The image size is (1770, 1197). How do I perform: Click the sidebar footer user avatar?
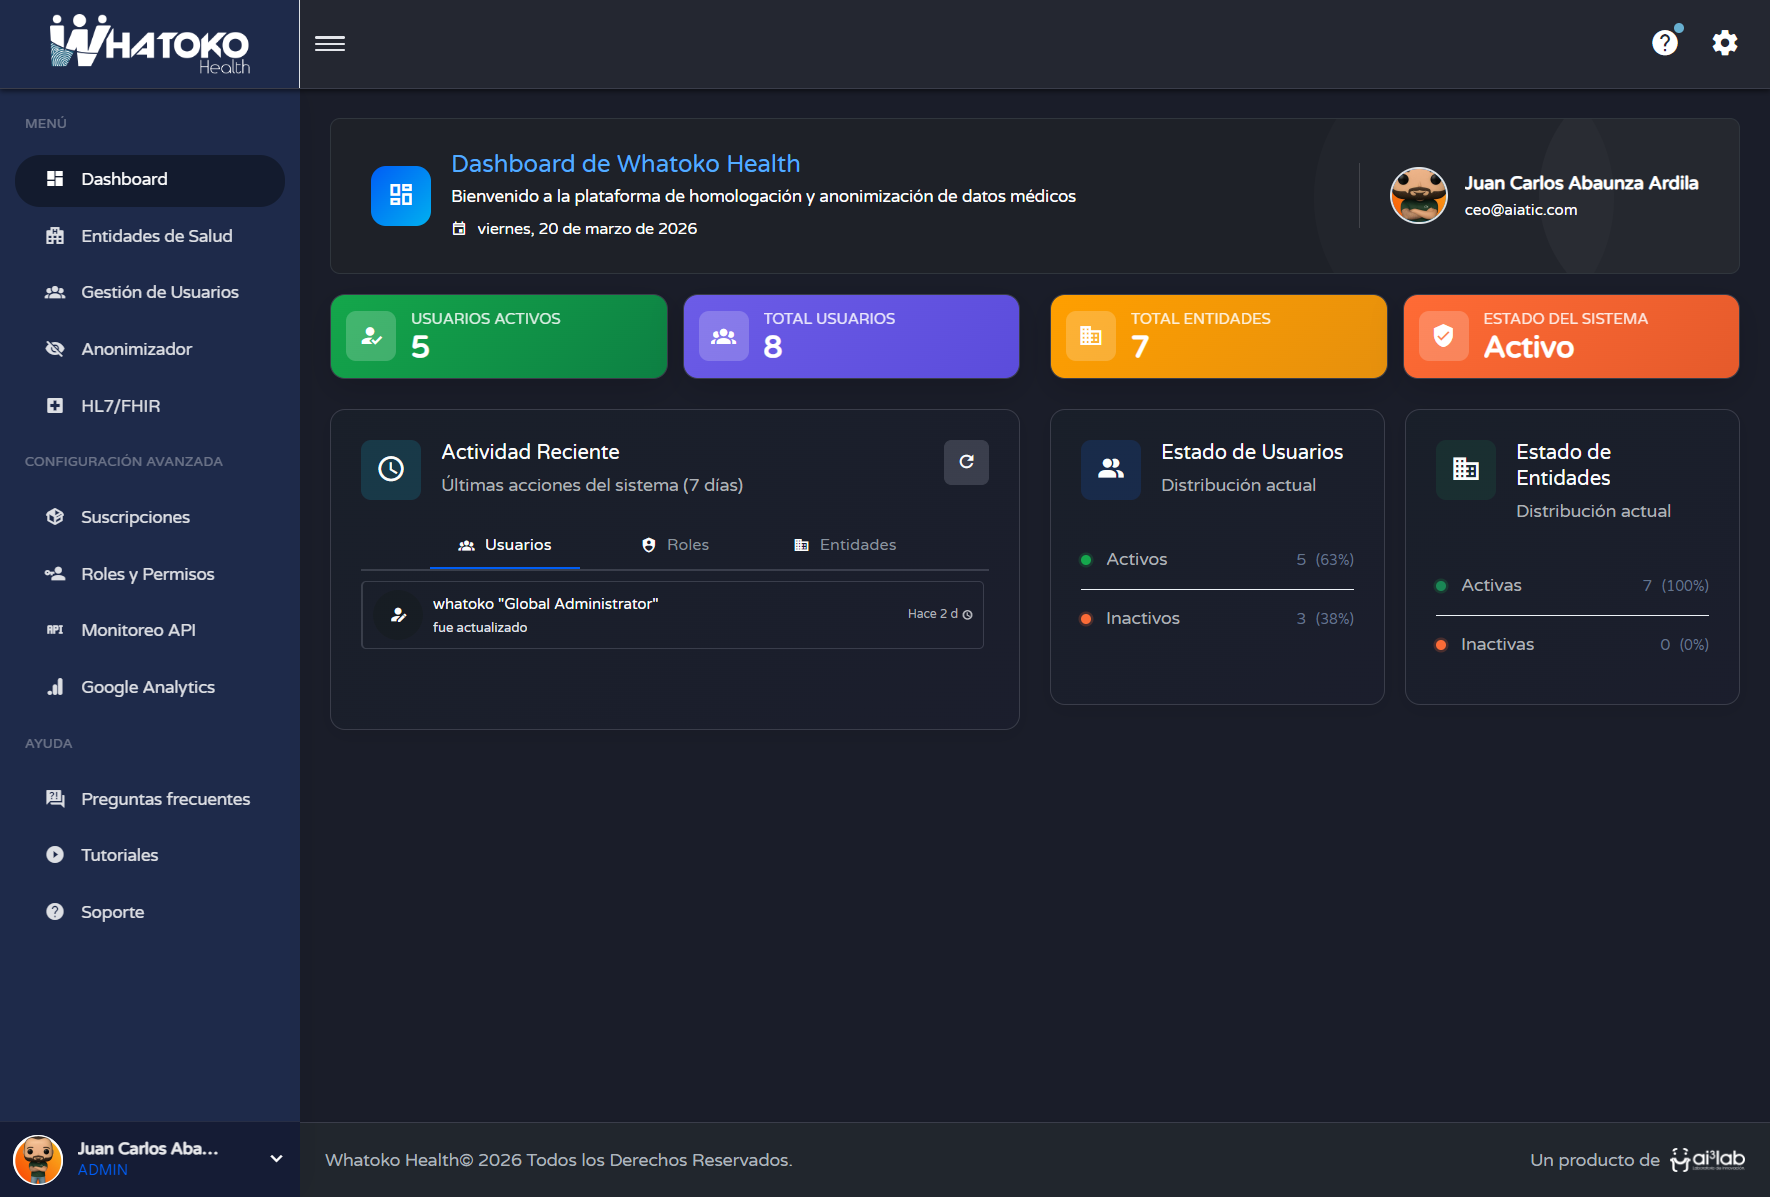click(38, 1160)
